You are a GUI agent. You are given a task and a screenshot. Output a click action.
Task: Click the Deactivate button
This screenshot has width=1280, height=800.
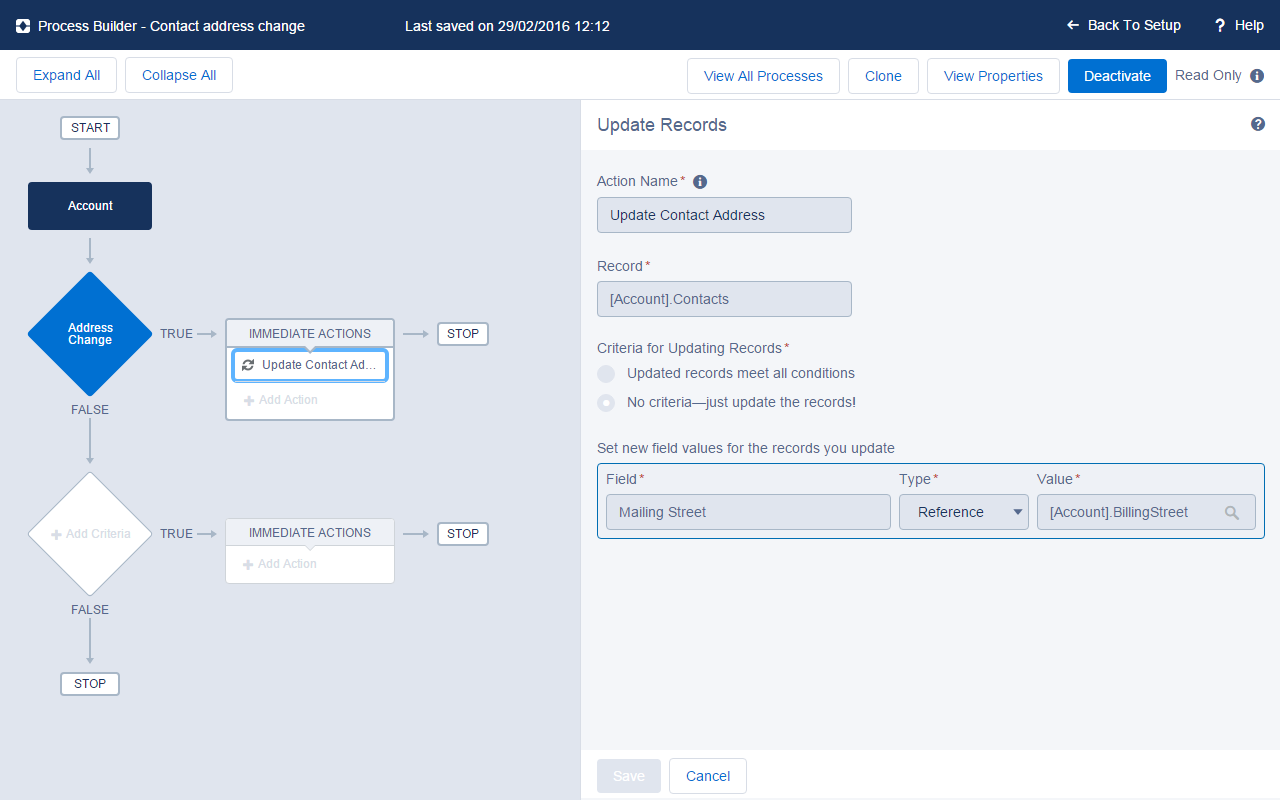[1117, 76]
